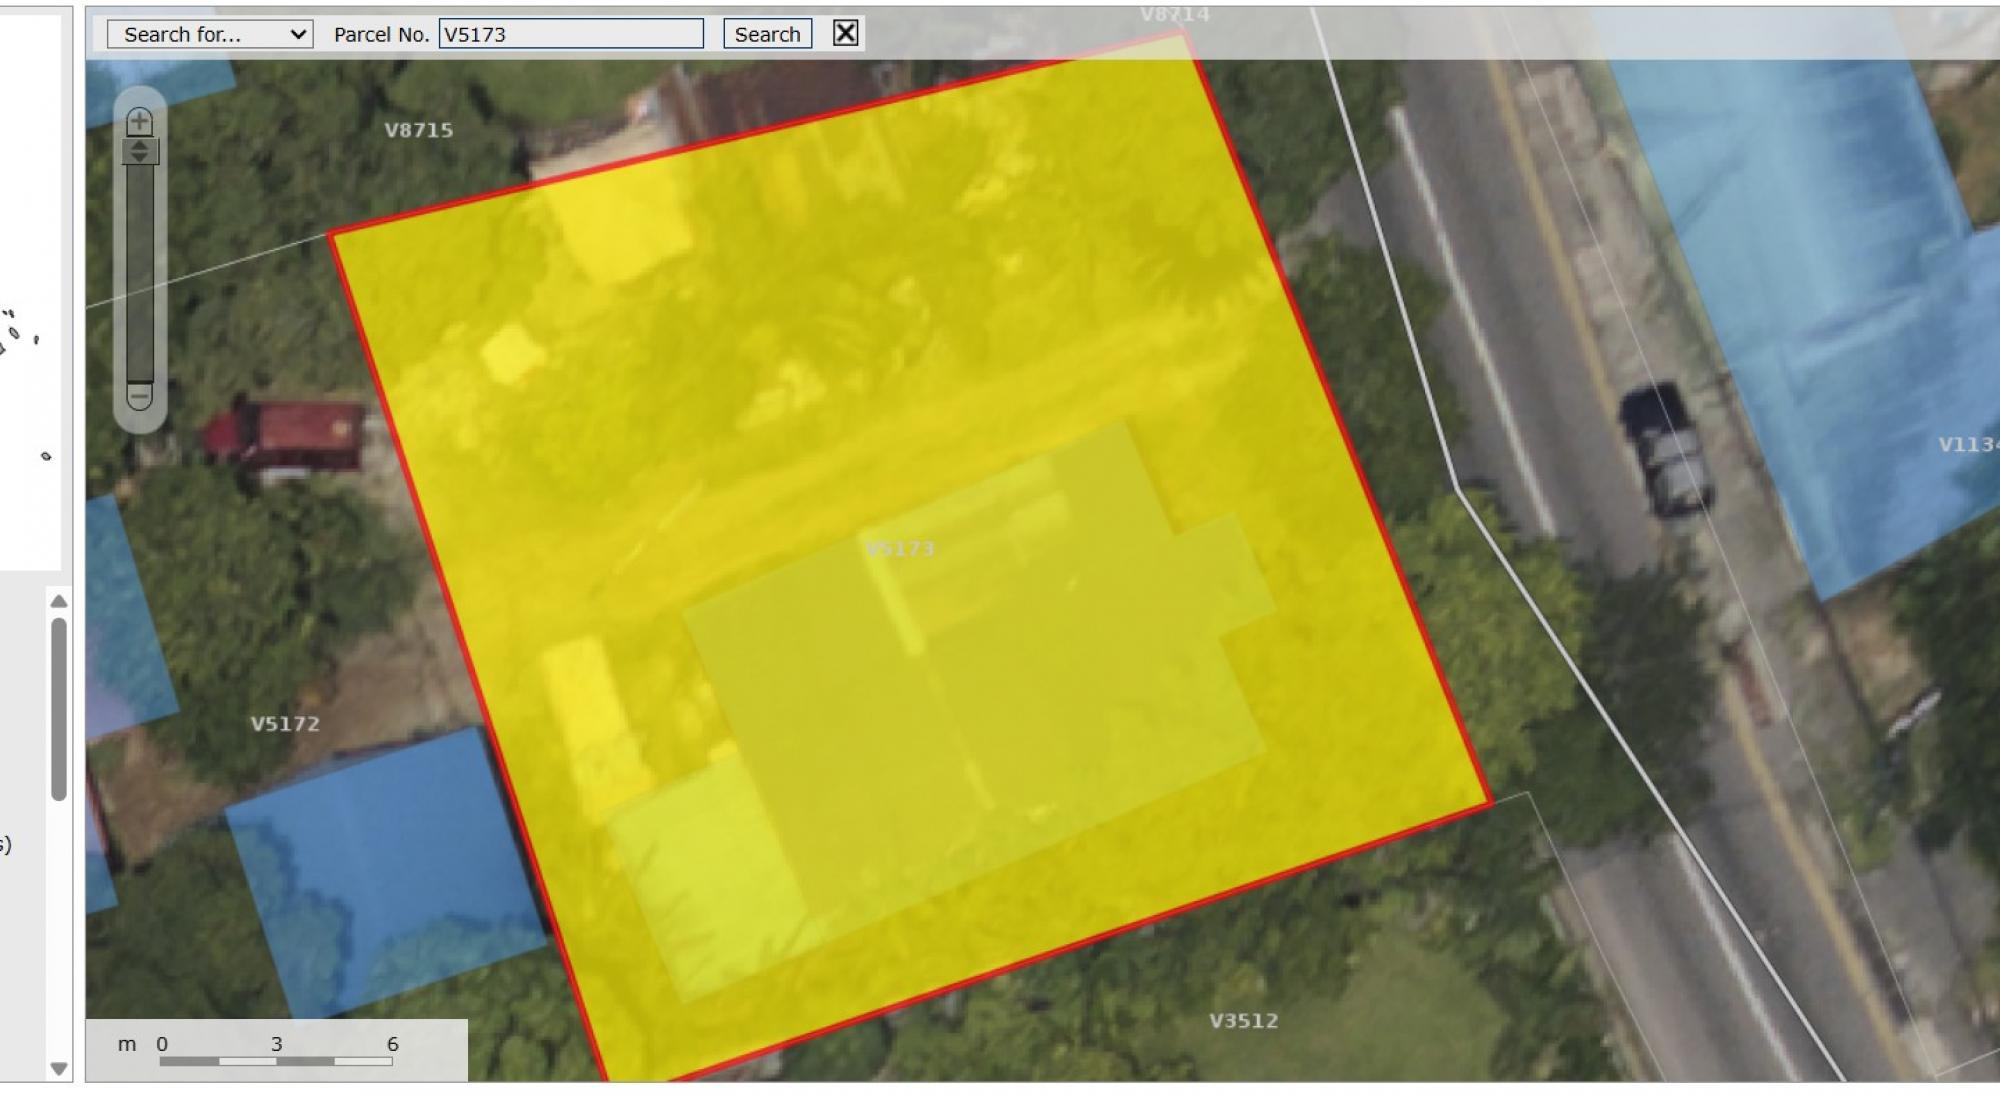Click the dark car on the road
Image resolution: width=2000 pixels, height=1094 pixels.
1666,450
